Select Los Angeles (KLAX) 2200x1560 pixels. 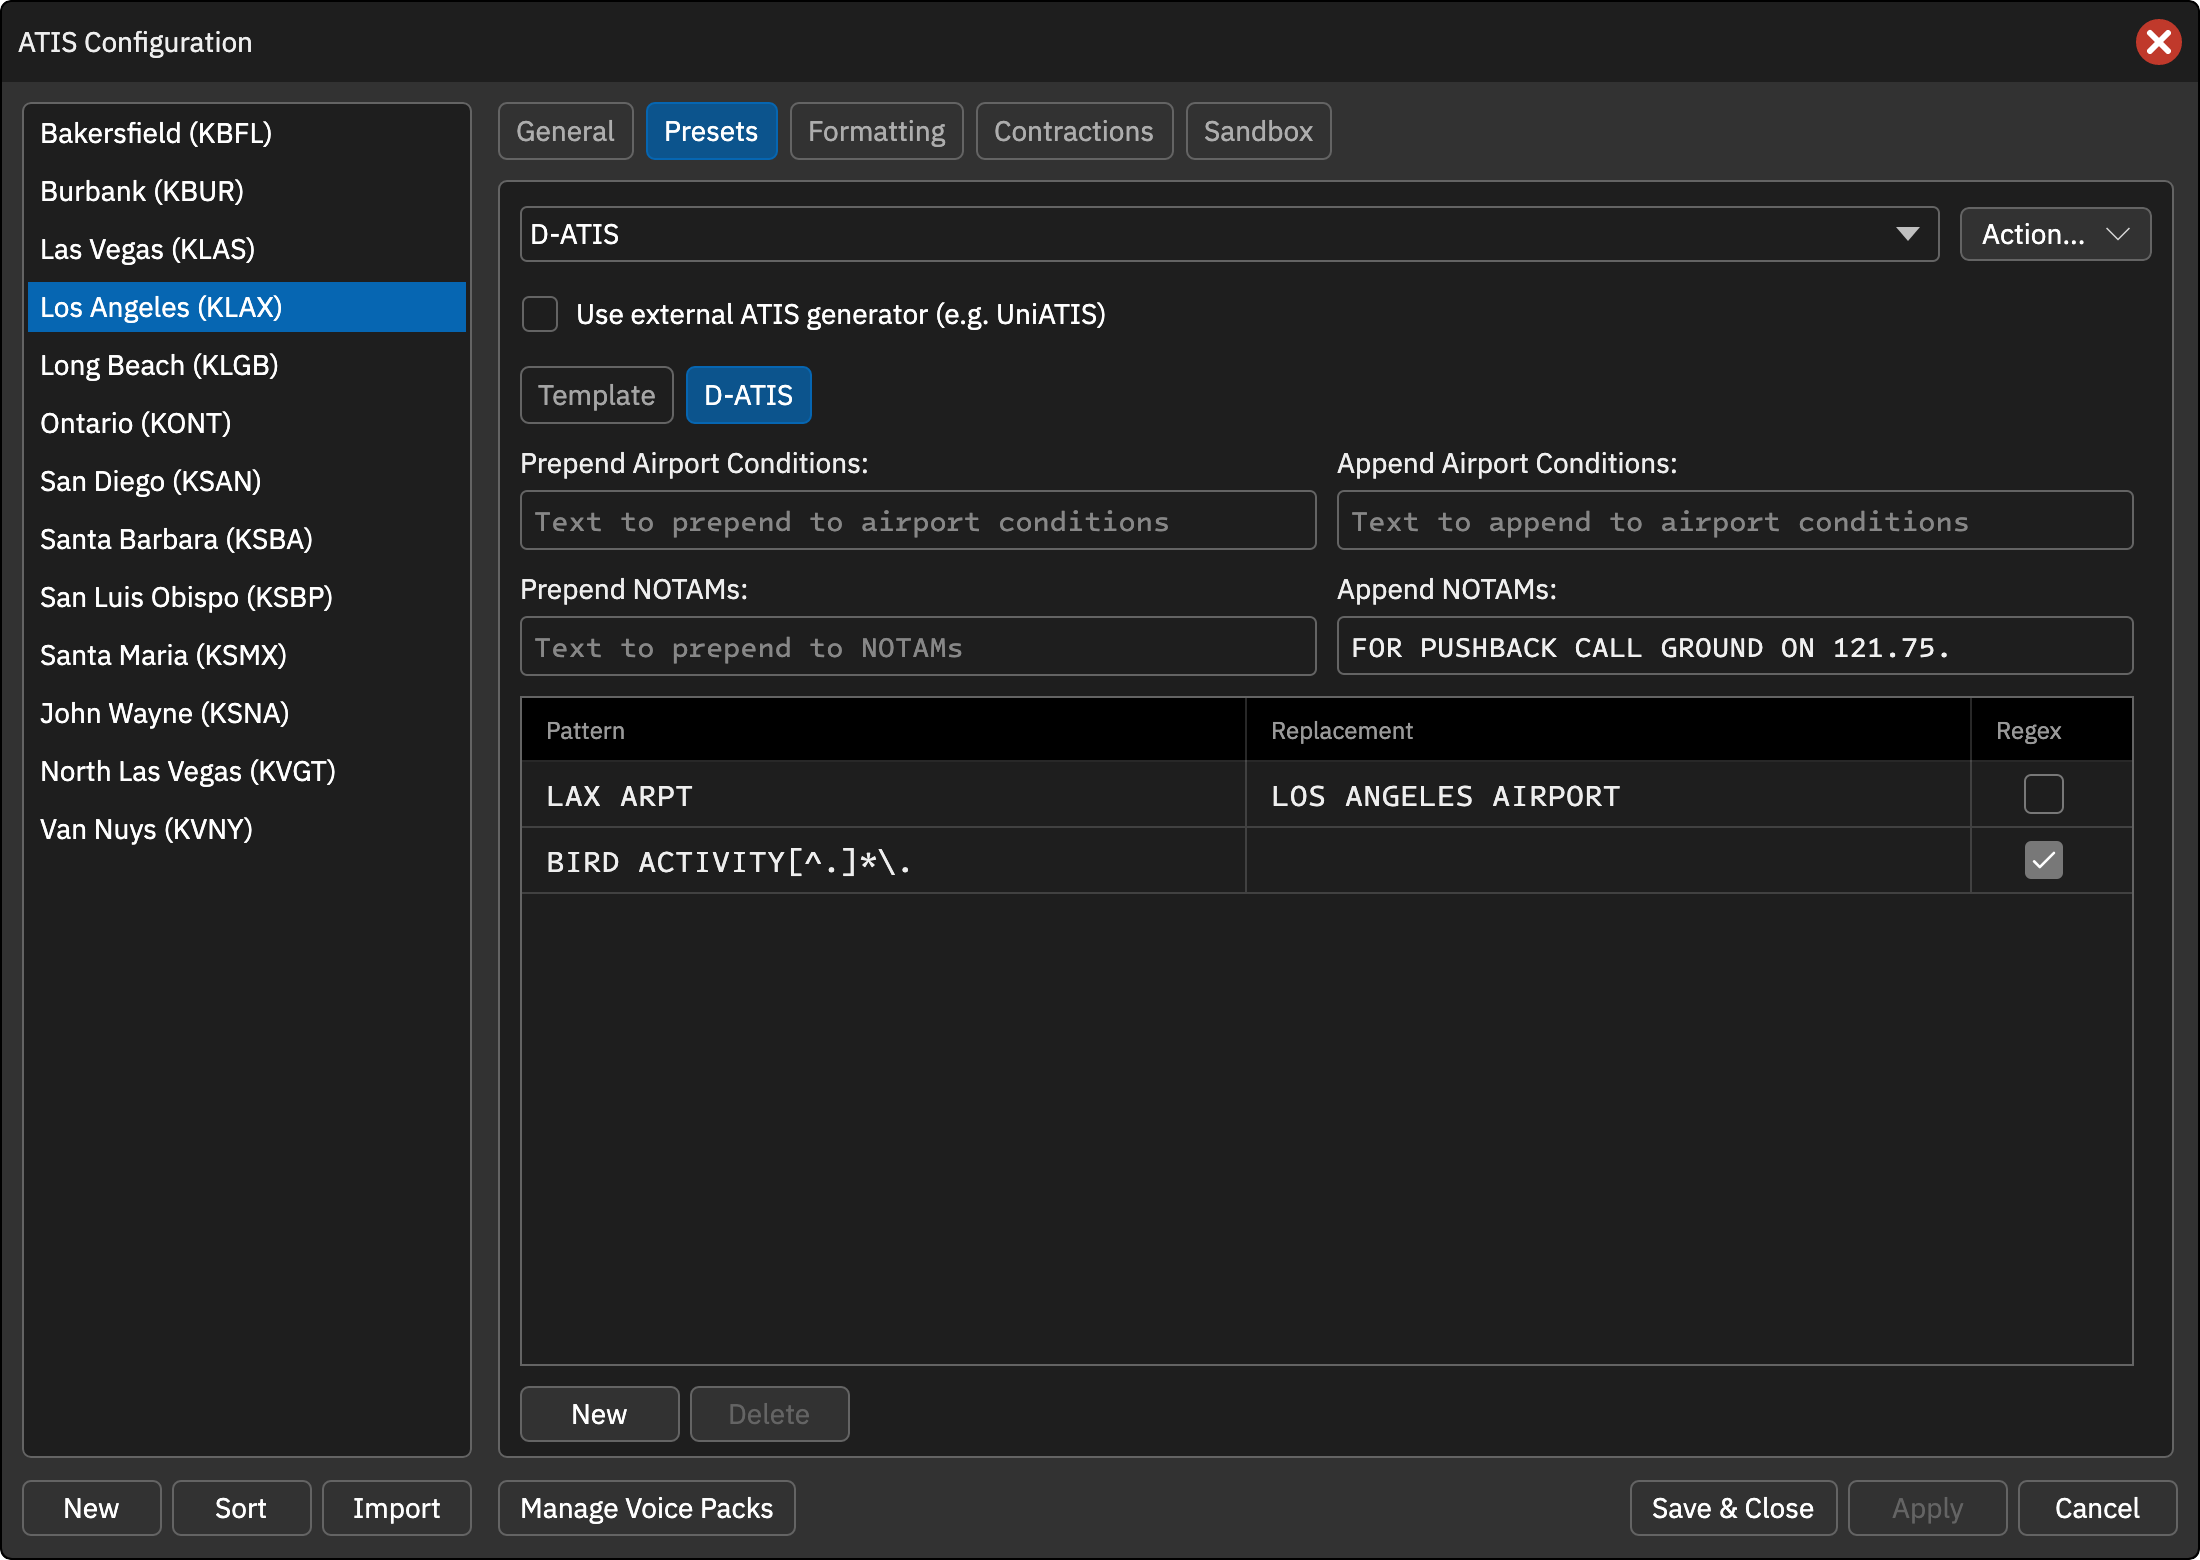(x=247, y=307)
